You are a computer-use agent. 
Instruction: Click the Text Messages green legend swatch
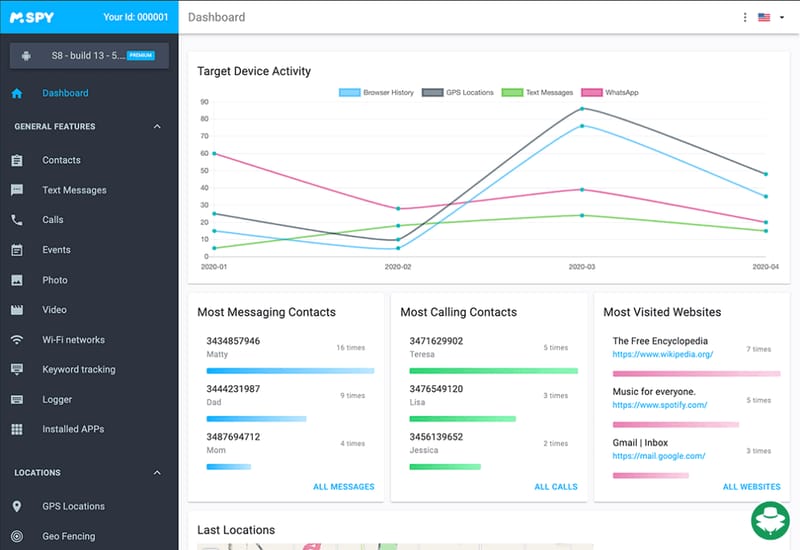(x=511, y=92)
